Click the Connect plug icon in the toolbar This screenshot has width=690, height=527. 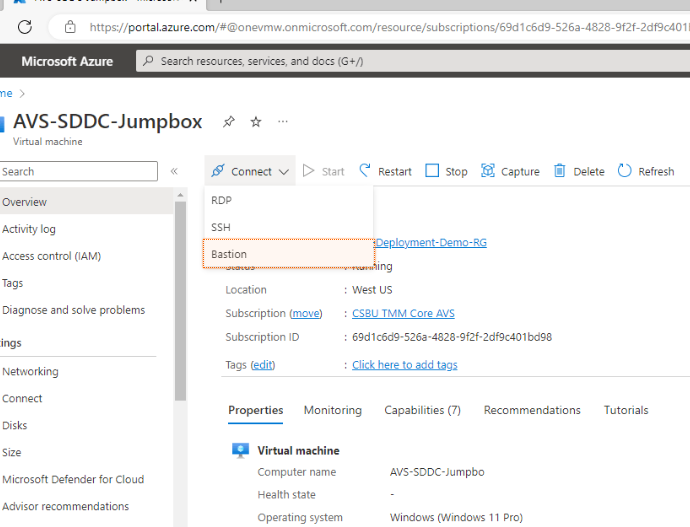click(218, 170)
